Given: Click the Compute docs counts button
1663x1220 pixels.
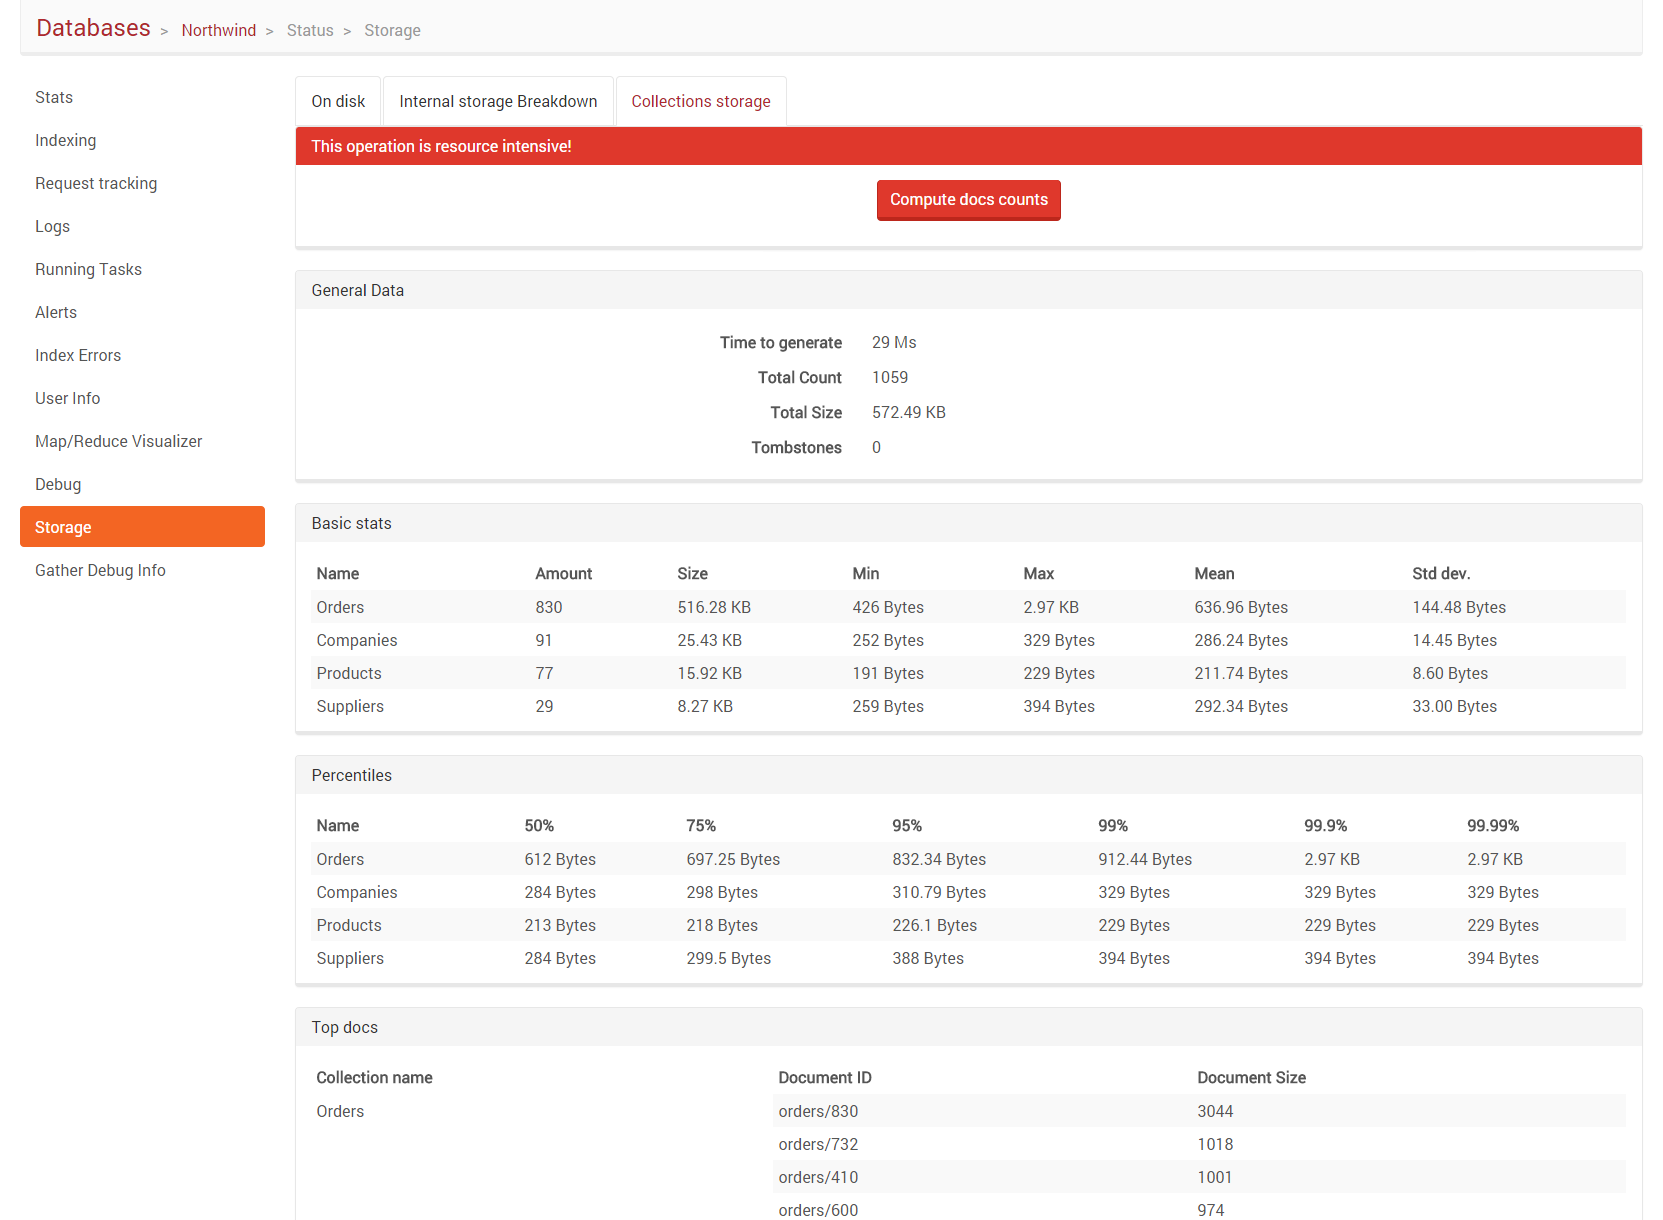Looking at the screenshot, I should point(968,200).
